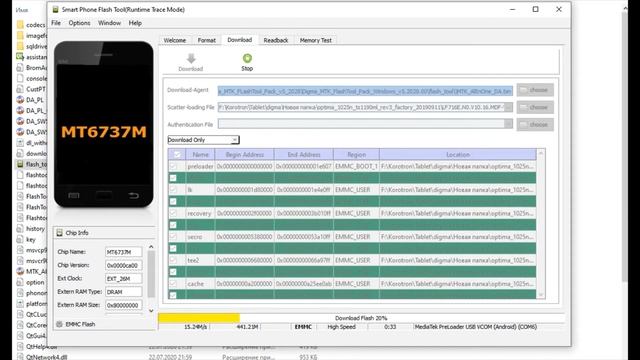Click the Chip Name field showing MT6737M

click(x=123, y=252)
